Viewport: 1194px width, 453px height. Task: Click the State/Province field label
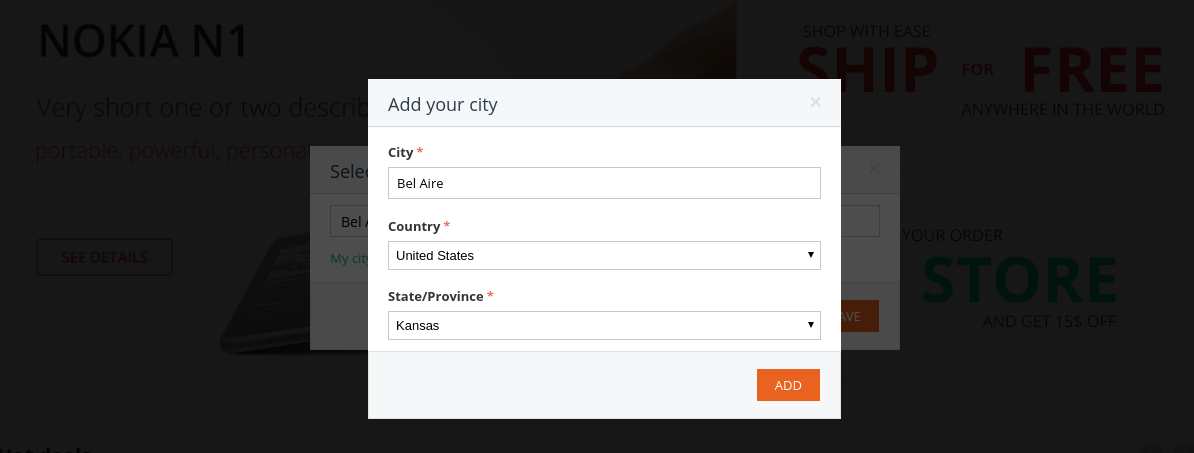435,296
